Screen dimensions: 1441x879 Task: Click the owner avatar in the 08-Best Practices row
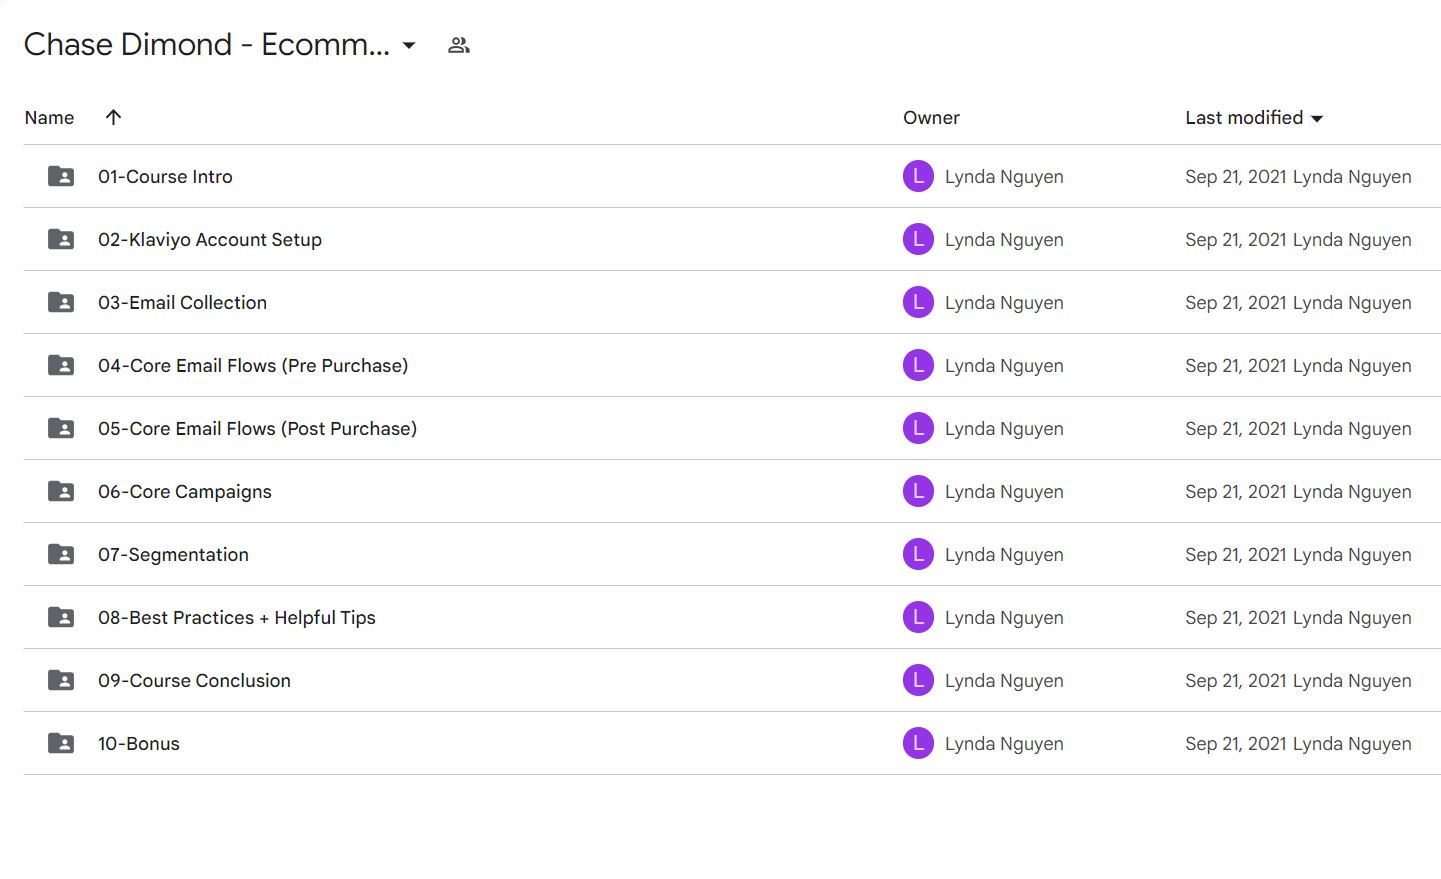click(918, 617)
